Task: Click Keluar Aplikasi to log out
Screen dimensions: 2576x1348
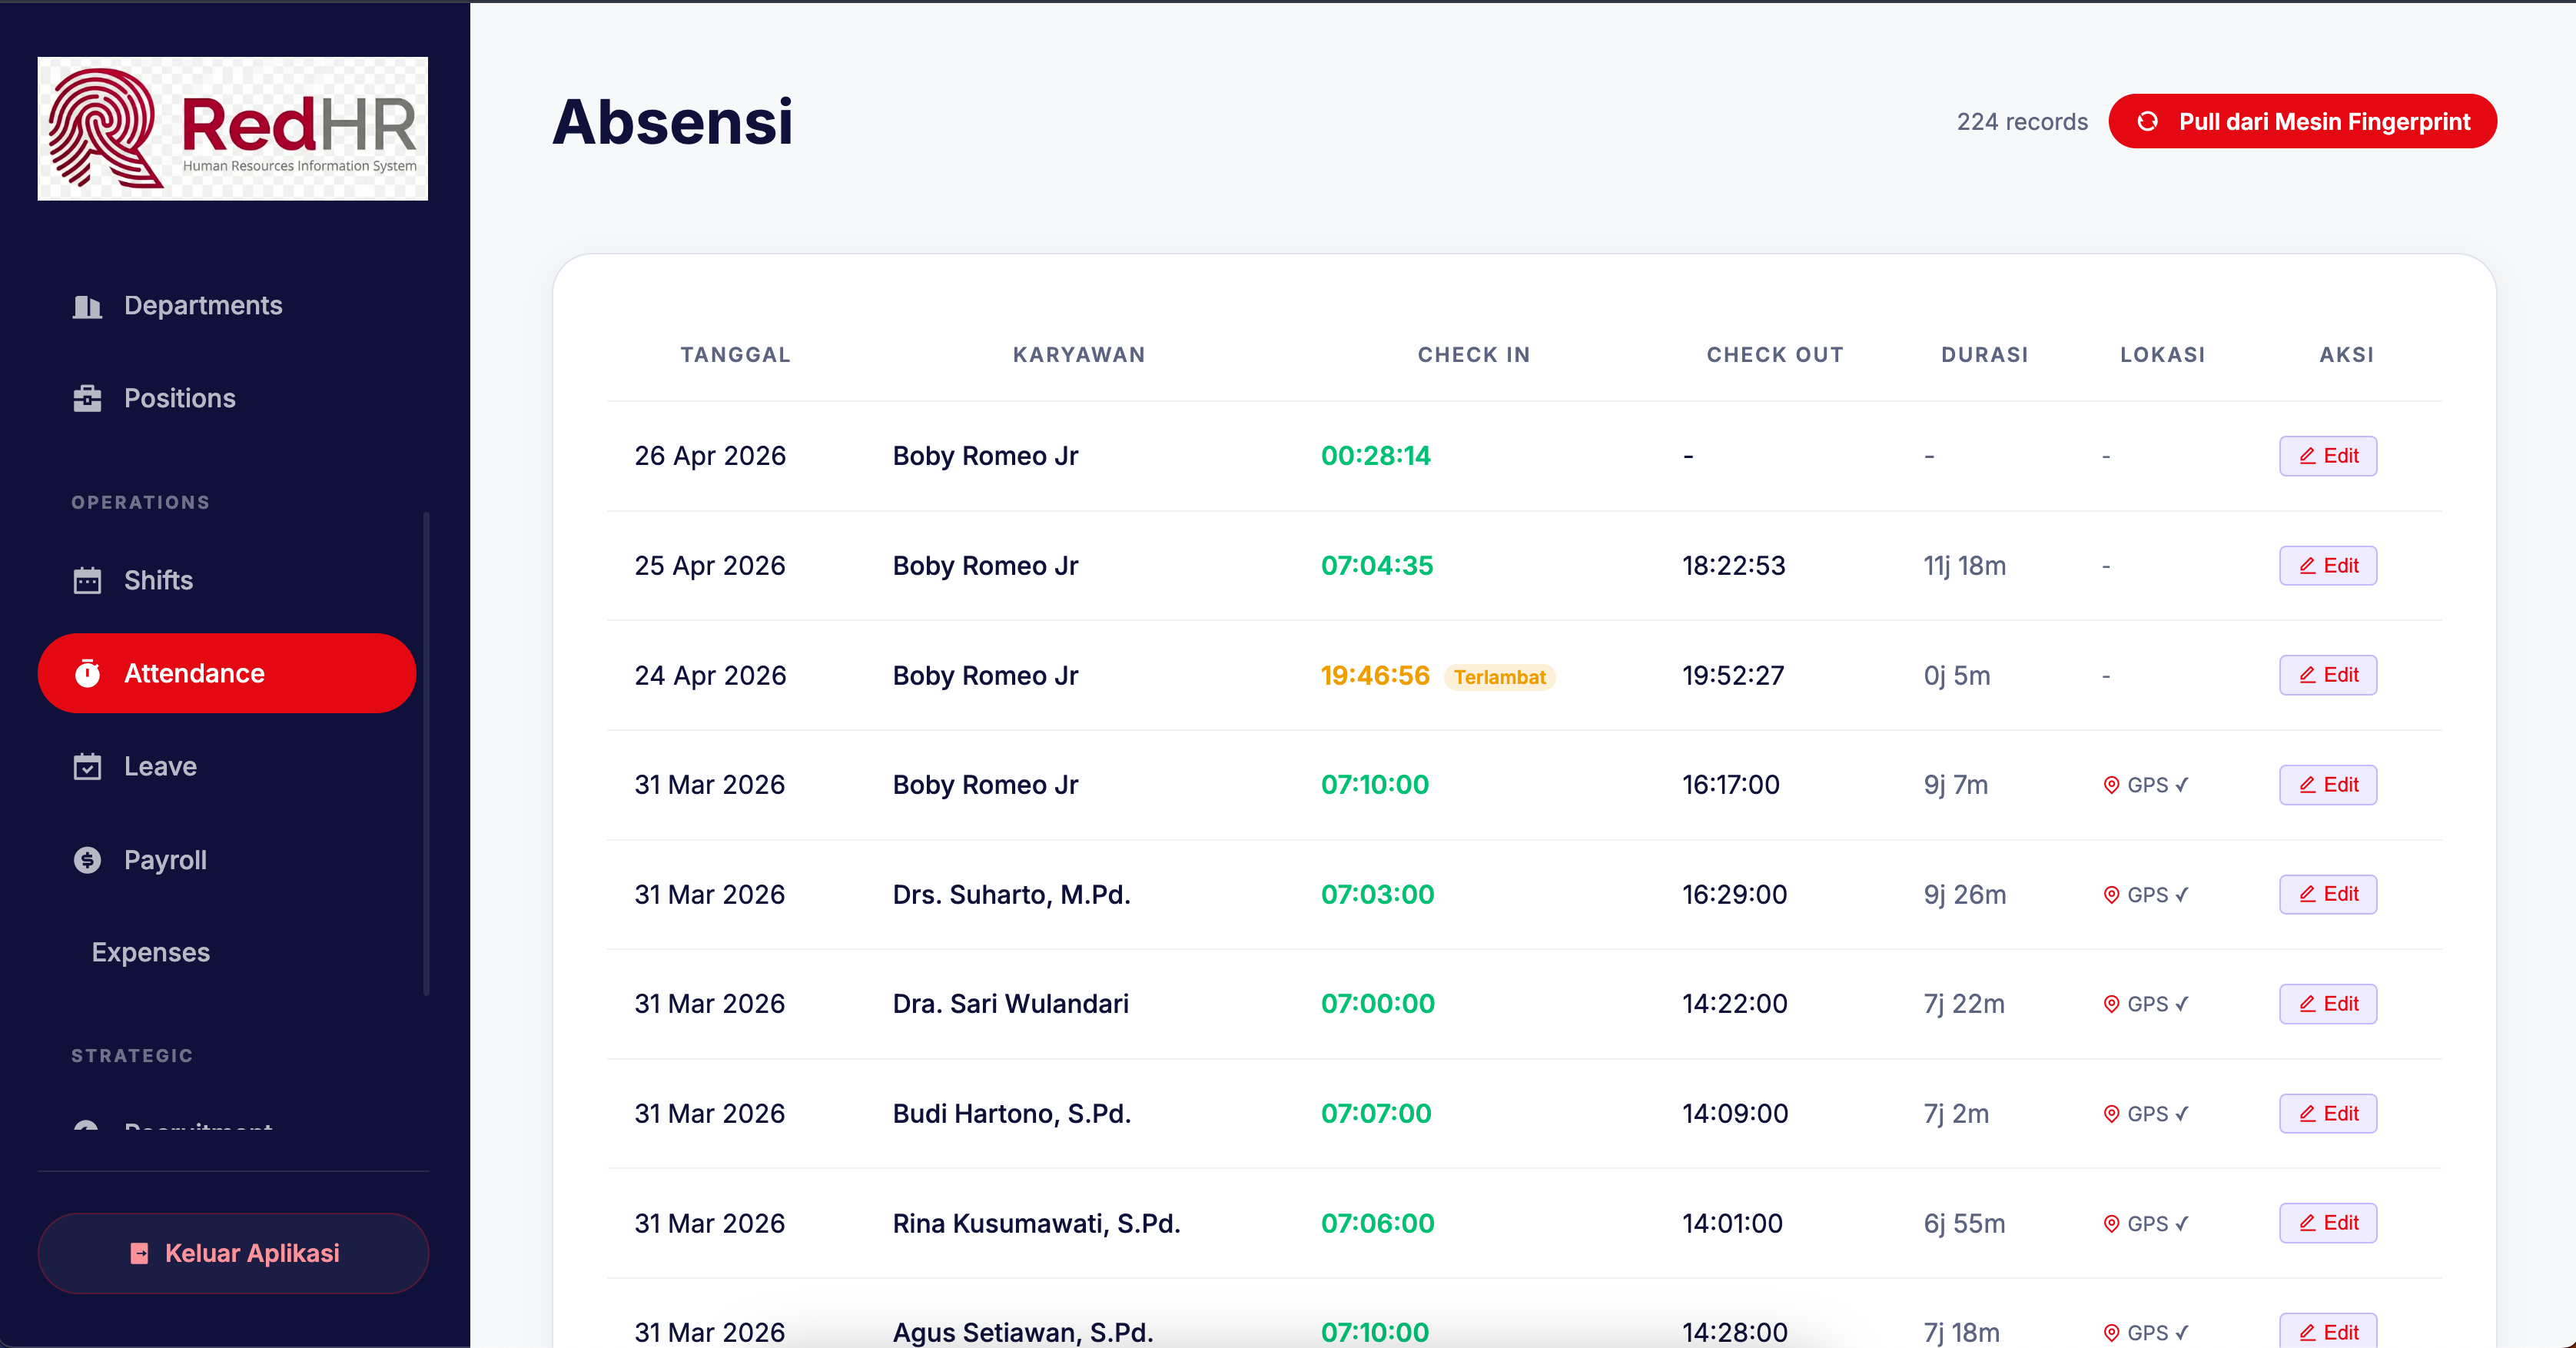Action: coord(233,1253)
